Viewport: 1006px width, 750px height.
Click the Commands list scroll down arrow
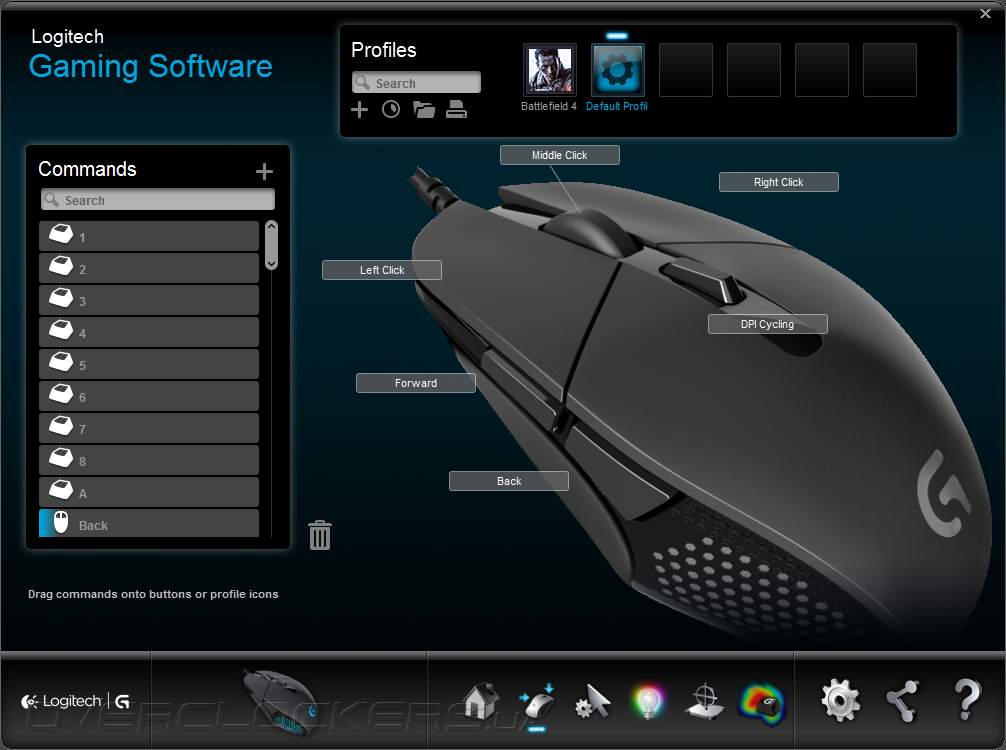[271, 264]
